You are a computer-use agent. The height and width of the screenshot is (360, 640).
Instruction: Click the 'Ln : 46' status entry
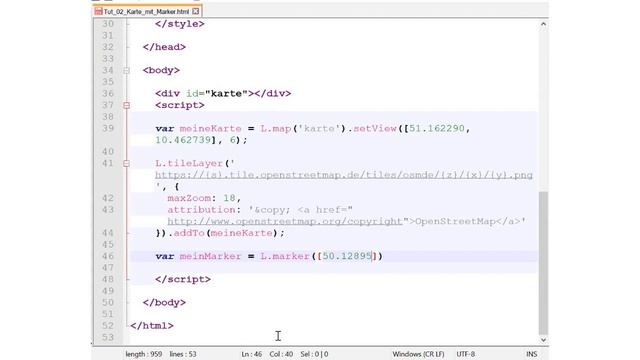(251, 354)
